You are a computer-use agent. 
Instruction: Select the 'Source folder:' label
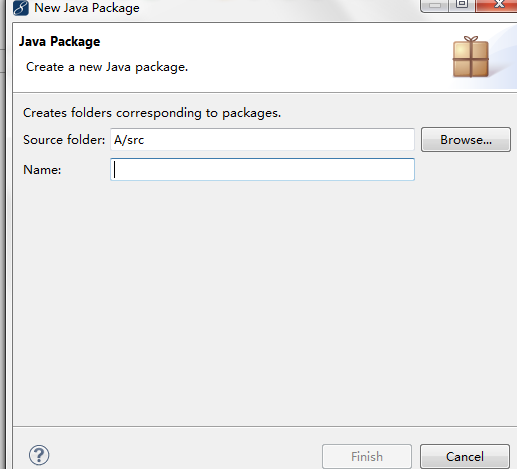[64, 140]
